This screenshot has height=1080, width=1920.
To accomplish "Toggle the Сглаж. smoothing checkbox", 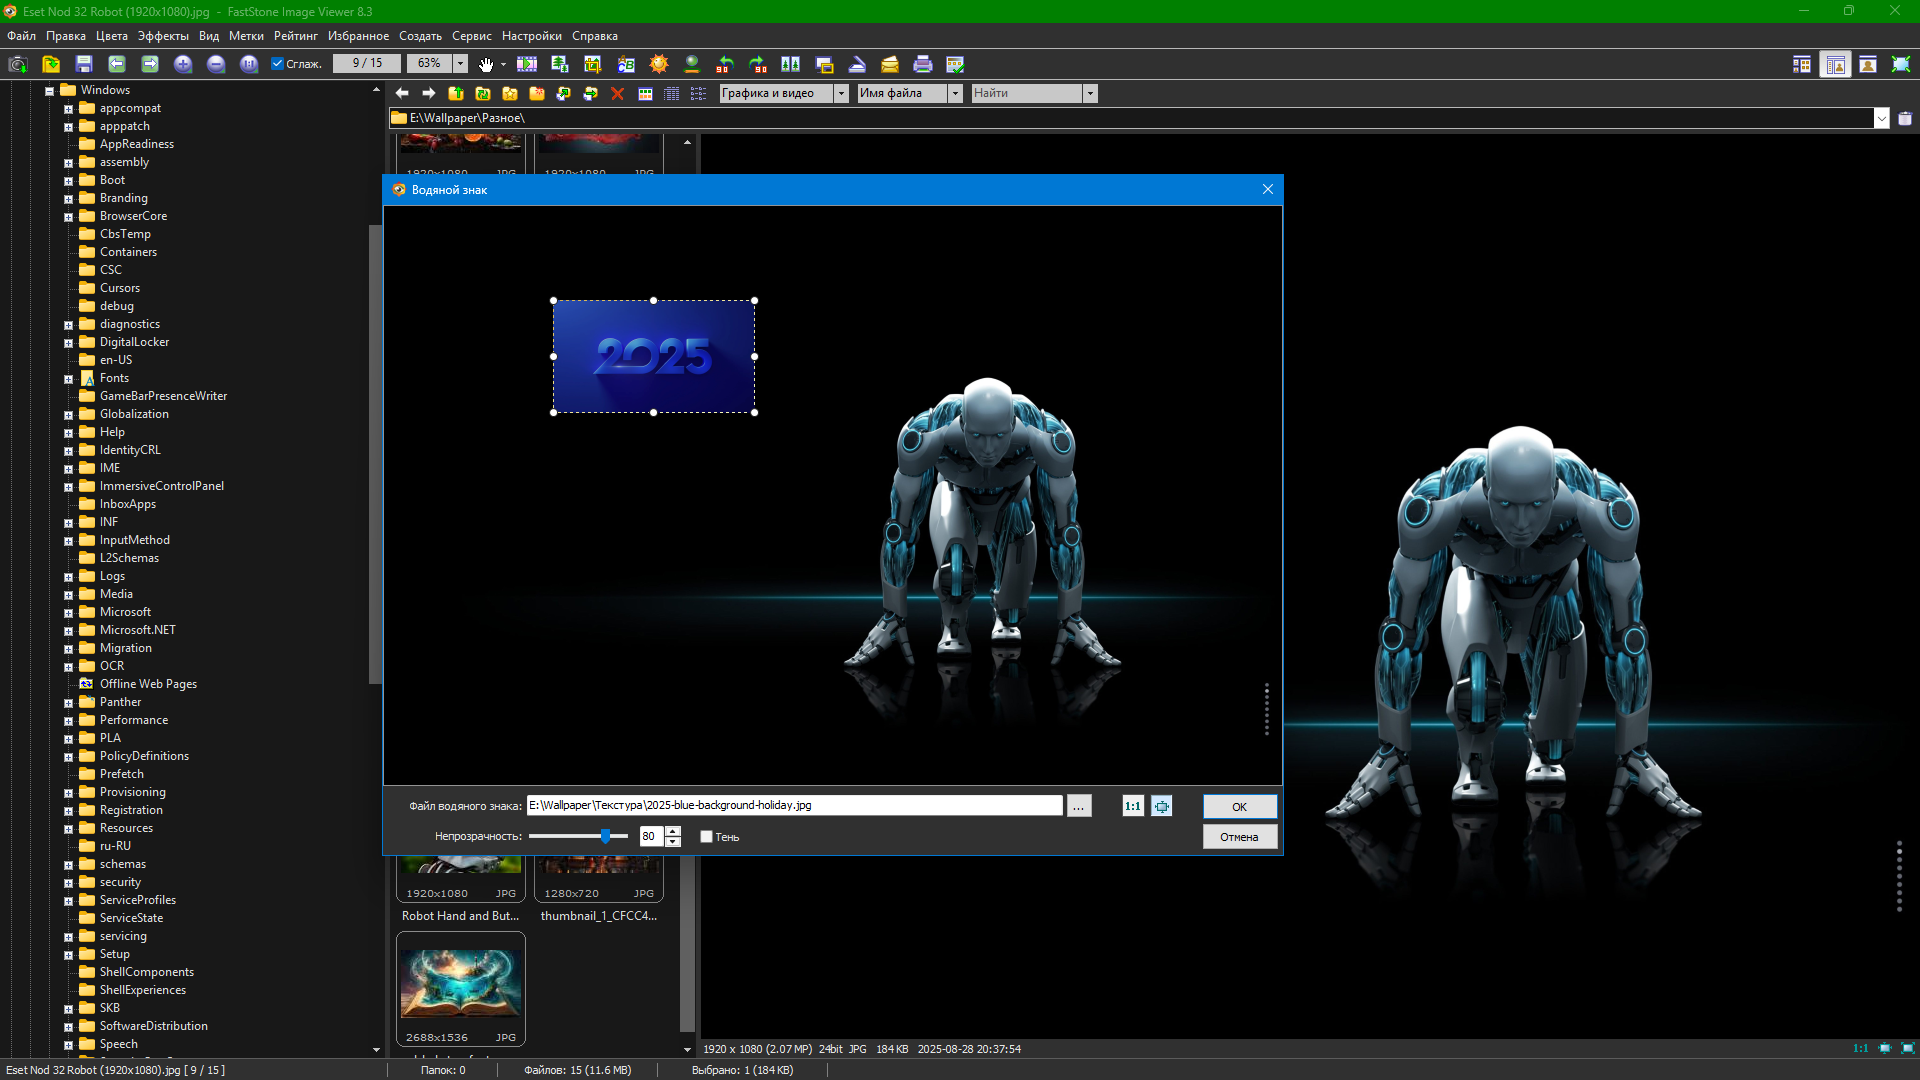I will pos(278,64).
